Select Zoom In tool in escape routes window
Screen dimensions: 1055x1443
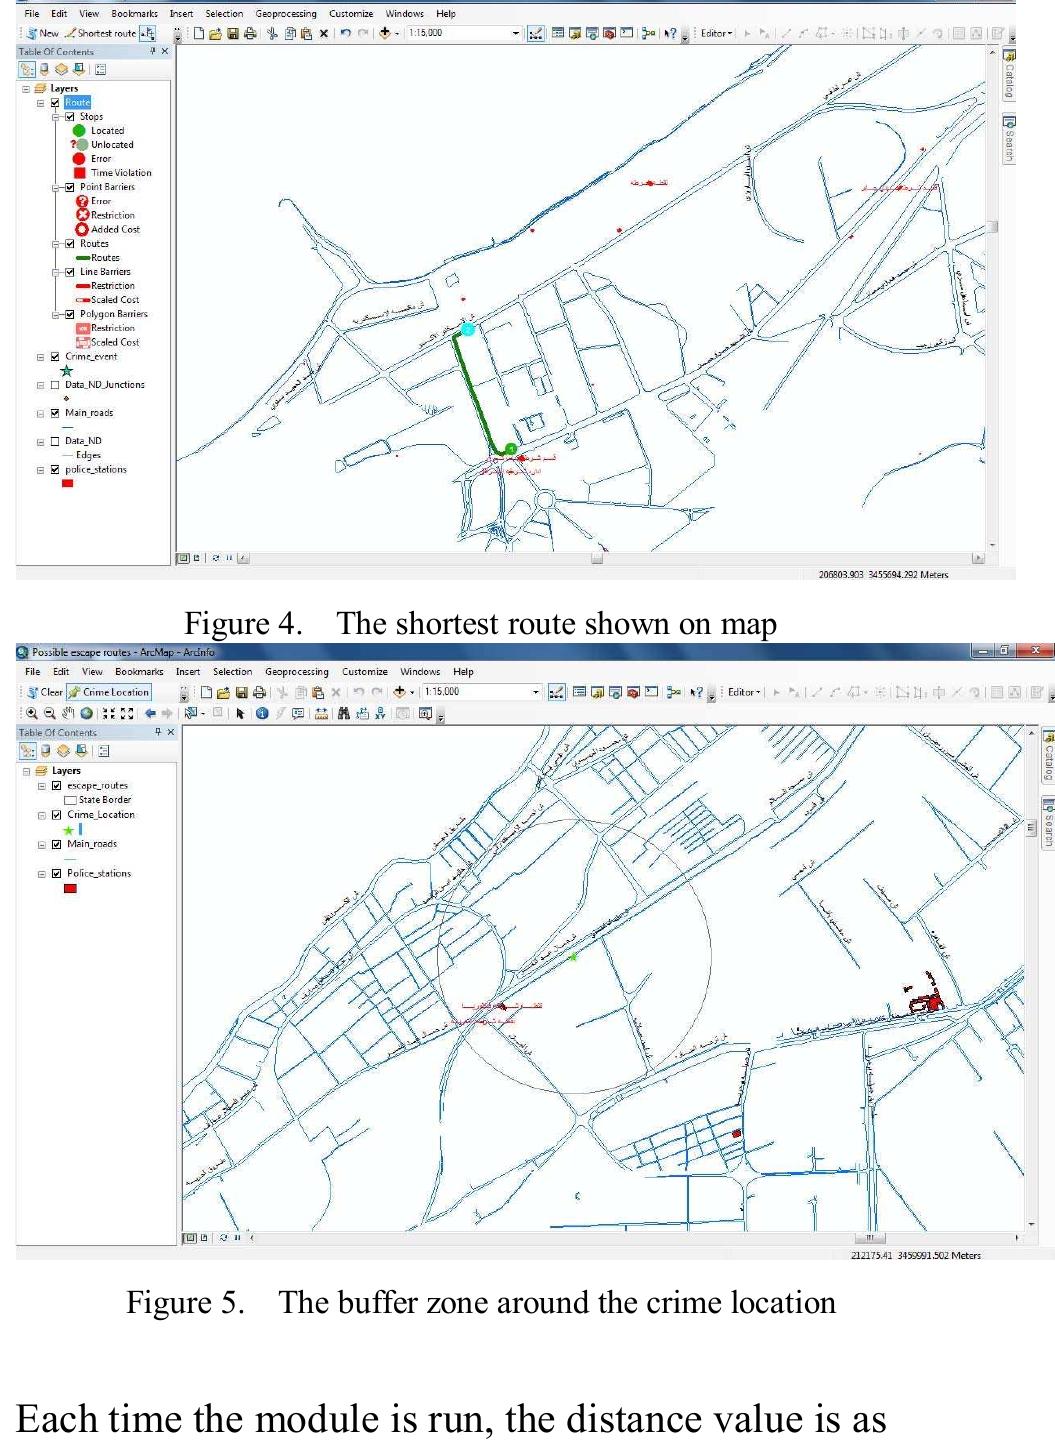point(32,713)
